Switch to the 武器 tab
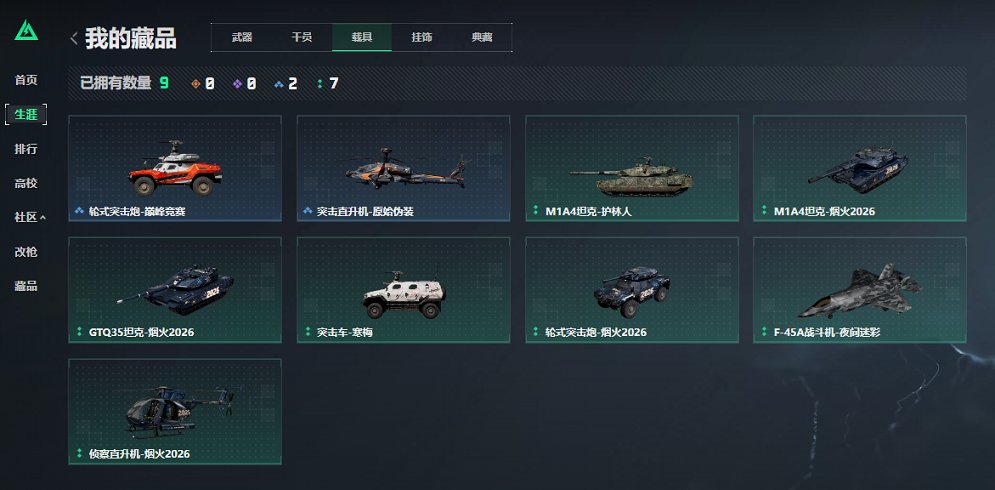The image size is (995, 490). click(x=242, y=37)
